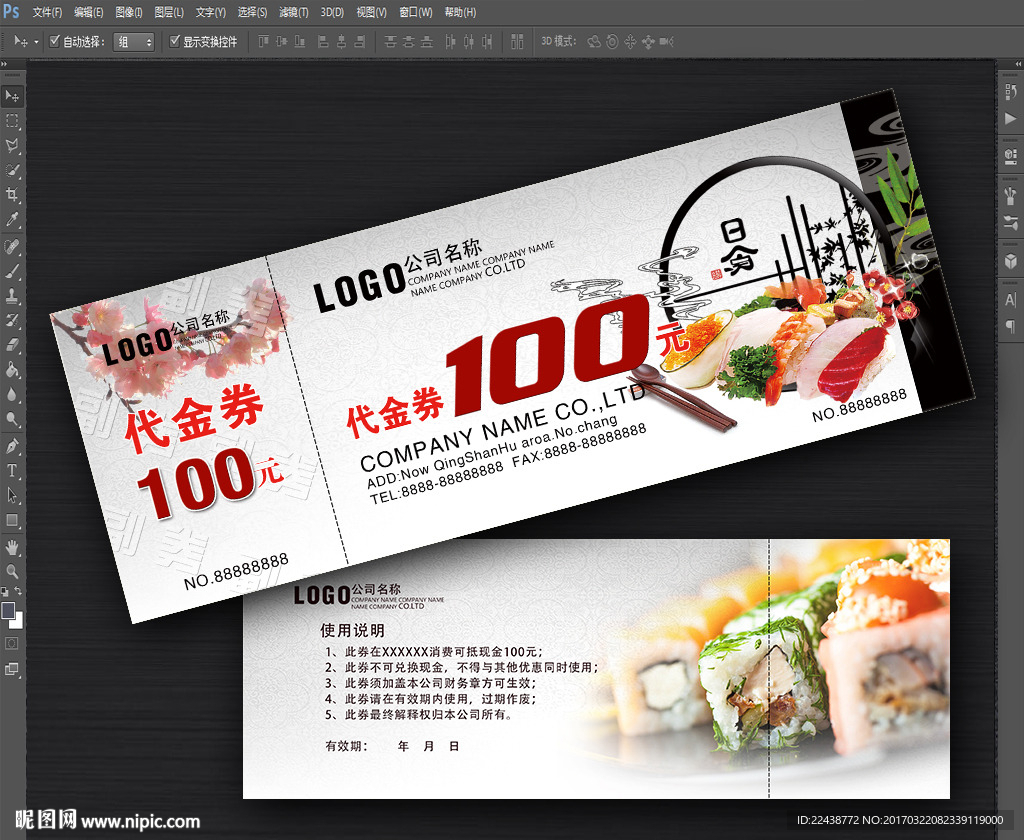Open the History panel icon
1024x840 pixels.
click(1010, 91)
